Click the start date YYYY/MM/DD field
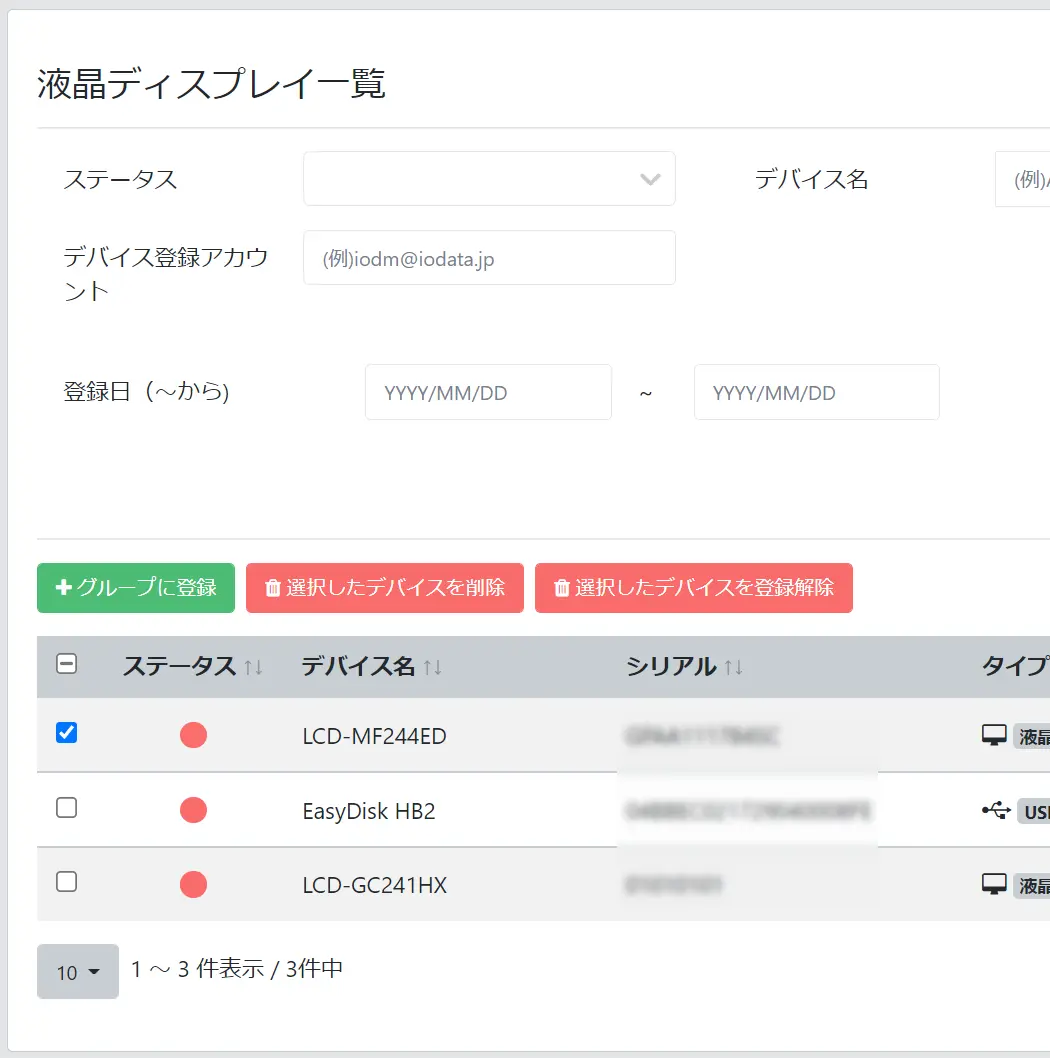The height and width of the screenshot is (1058, 1050). click(x=488, y=392)
